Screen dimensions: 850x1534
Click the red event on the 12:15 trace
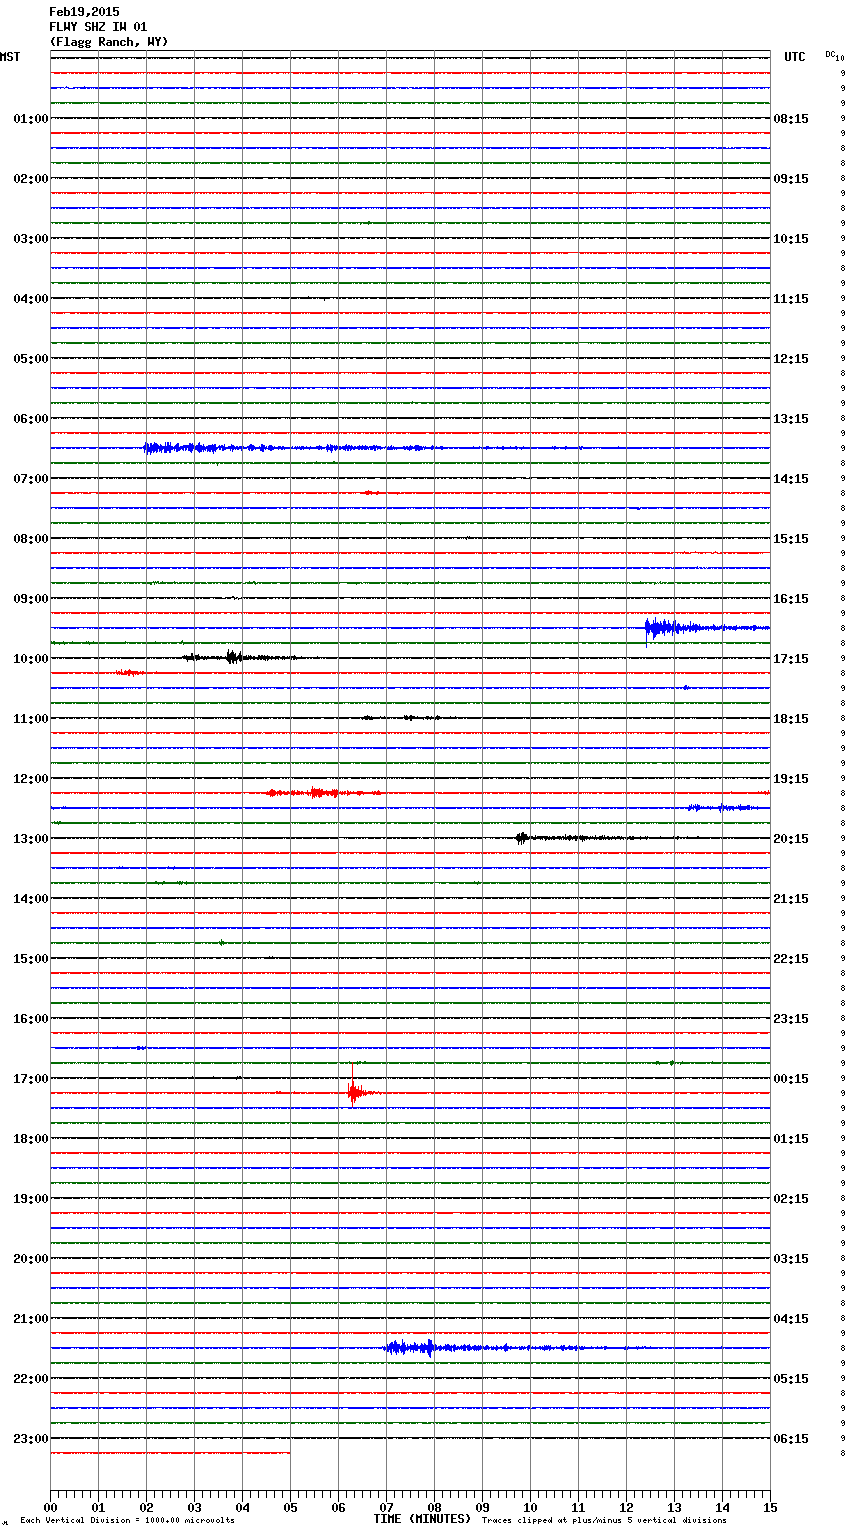click(x=325, y=793)
